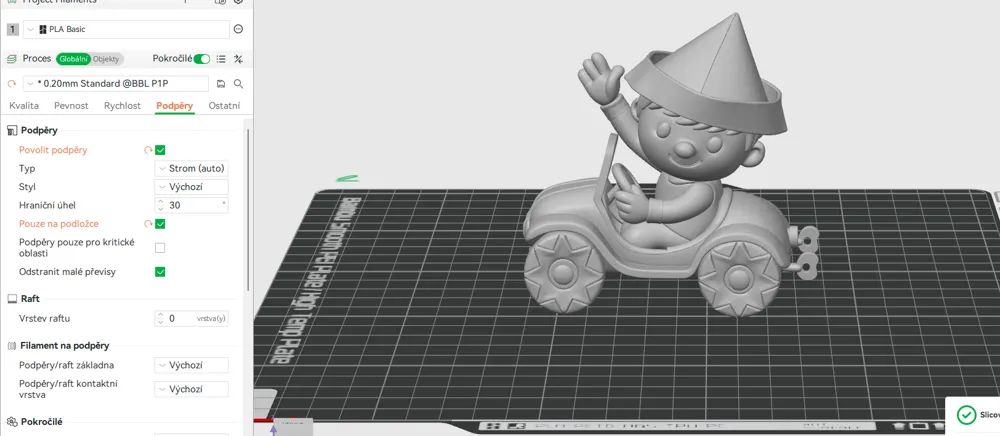Uncheck the Povolit podpěry checkbox
Viewport: 1000px width, 436px height.
coord(160,150)
